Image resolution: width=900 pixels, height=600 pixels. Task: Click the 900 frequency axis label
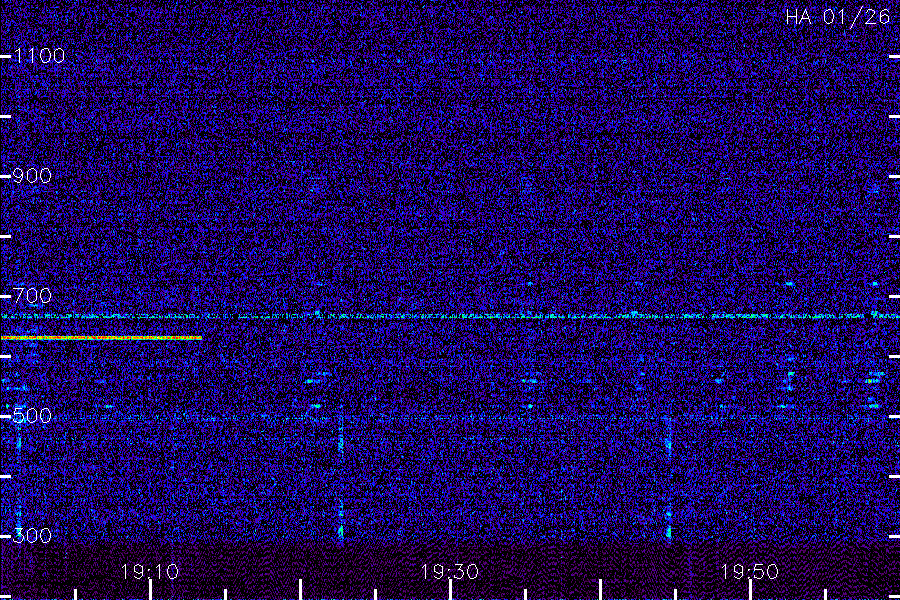coord(32,176)
